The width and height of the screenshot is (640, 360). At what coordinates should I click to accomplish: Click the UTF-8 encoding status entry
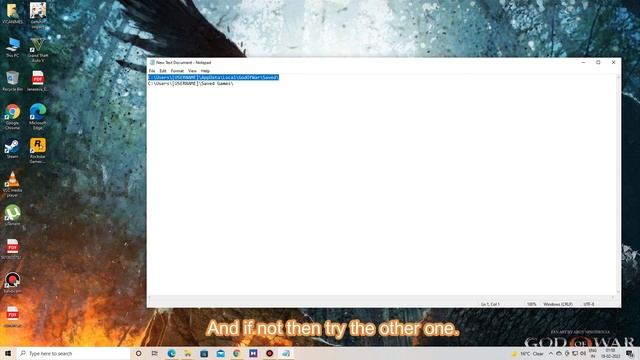click(589, 304)
